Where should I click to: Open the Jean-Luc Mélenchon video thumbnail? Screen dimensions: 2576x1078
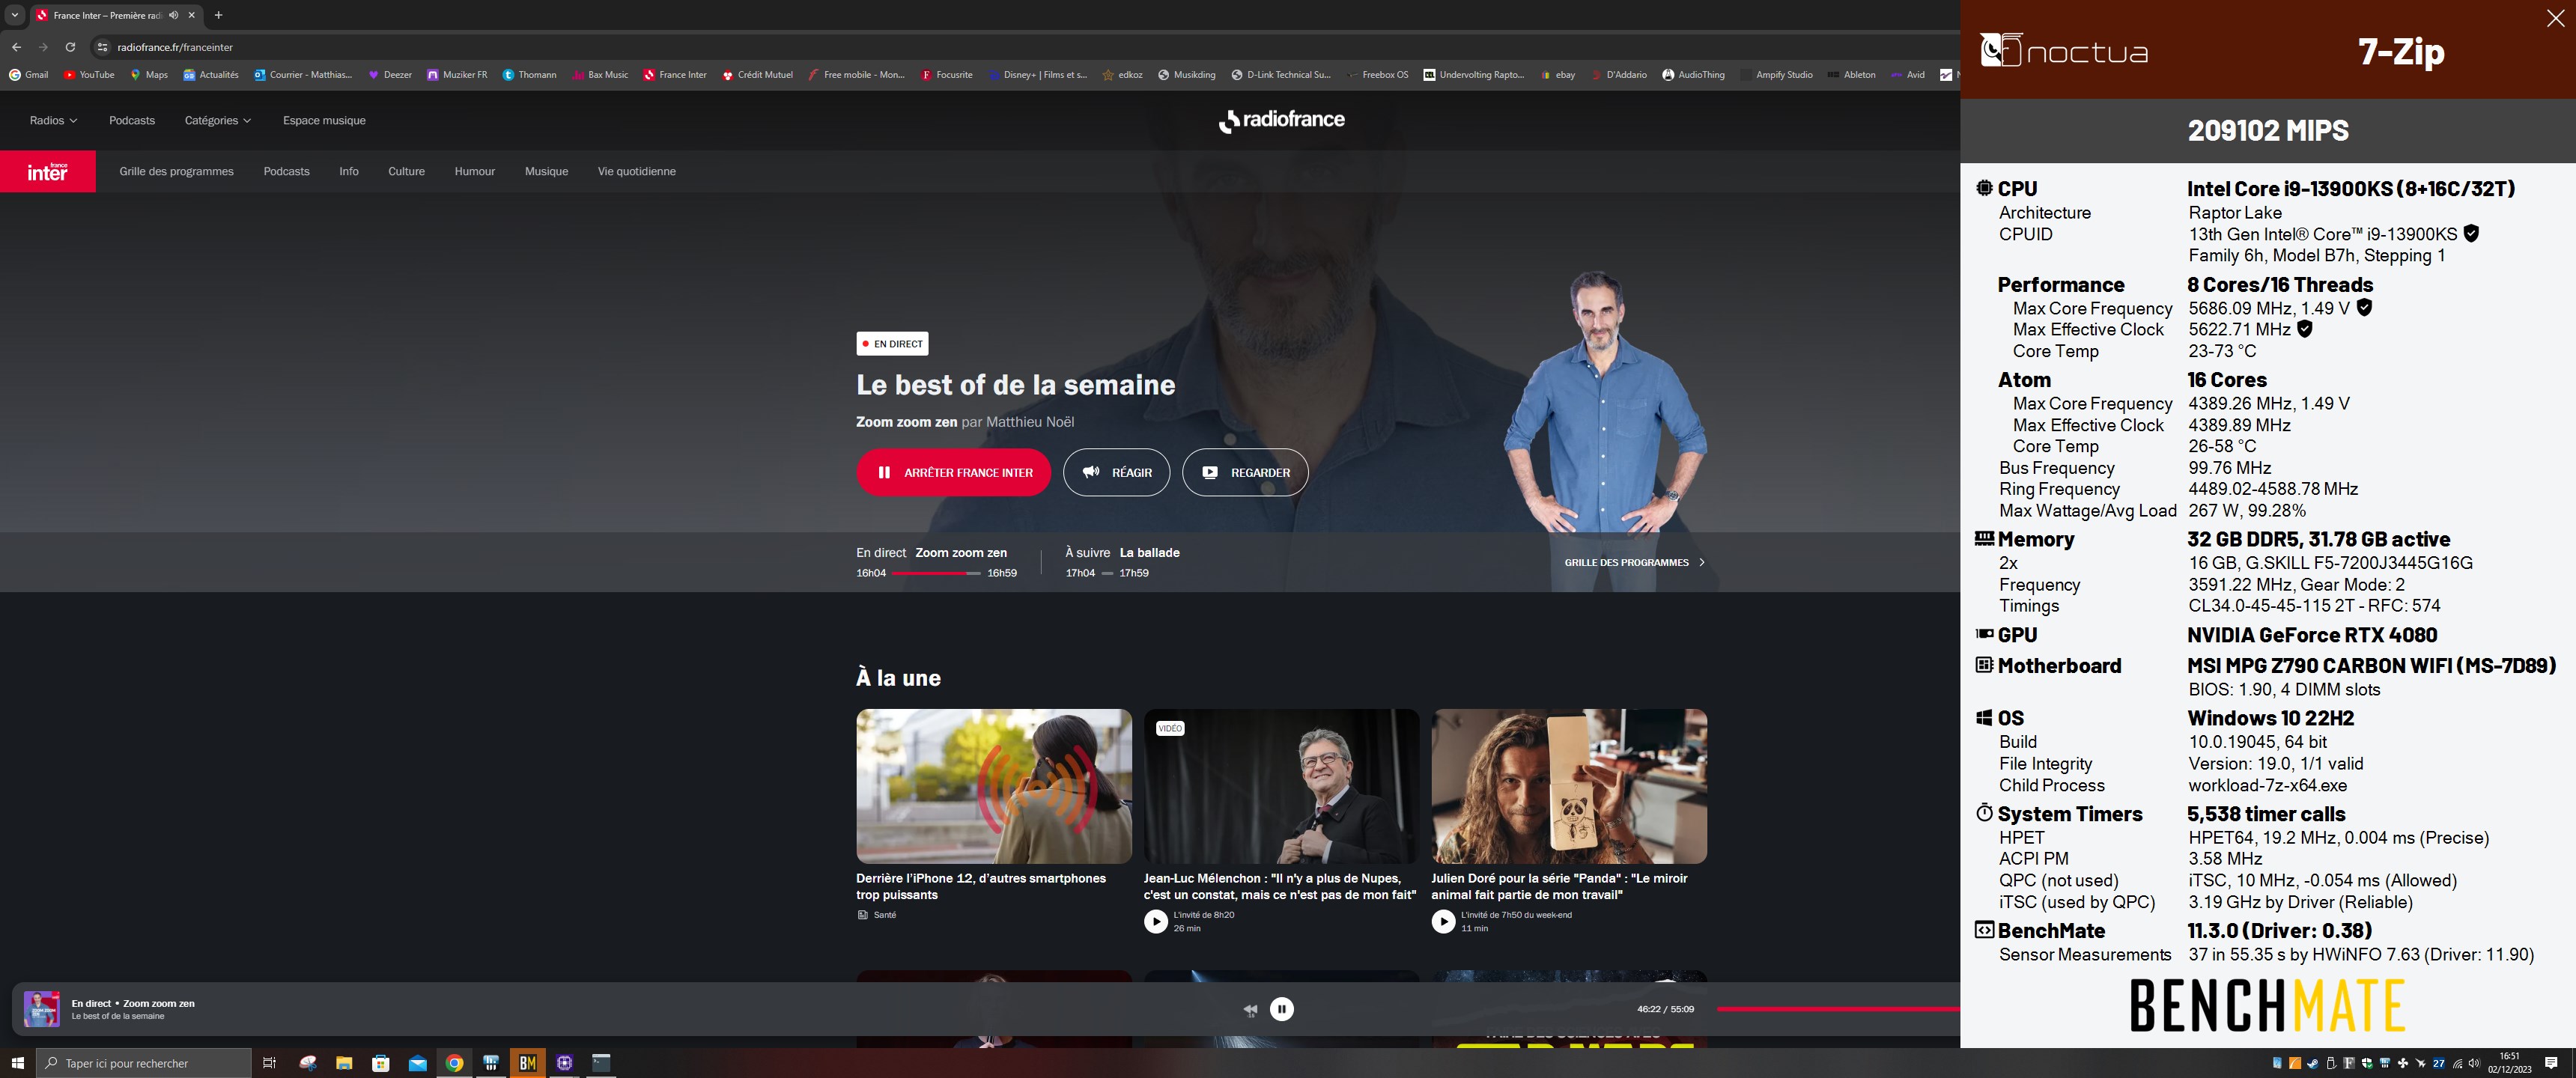pyautogui.click(x=1281, y=786)
